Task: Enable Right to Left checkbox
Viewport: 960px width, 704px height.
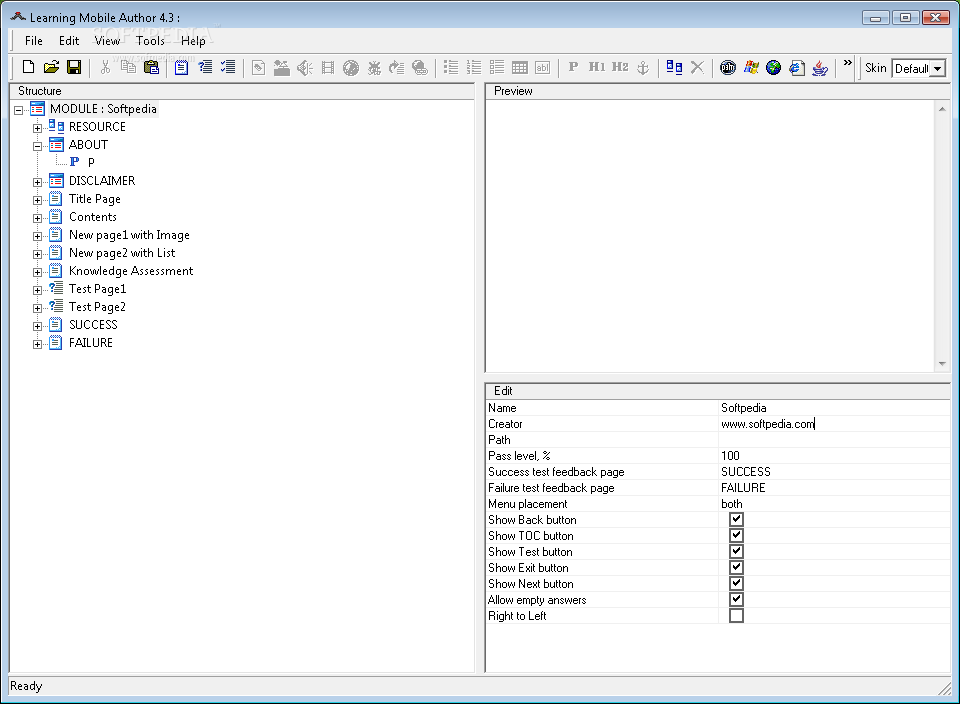Action: point(737,615)
